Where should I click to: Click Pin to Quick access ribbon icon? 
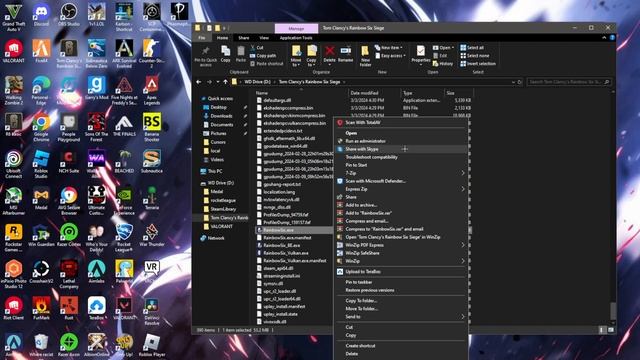point(206,56)
